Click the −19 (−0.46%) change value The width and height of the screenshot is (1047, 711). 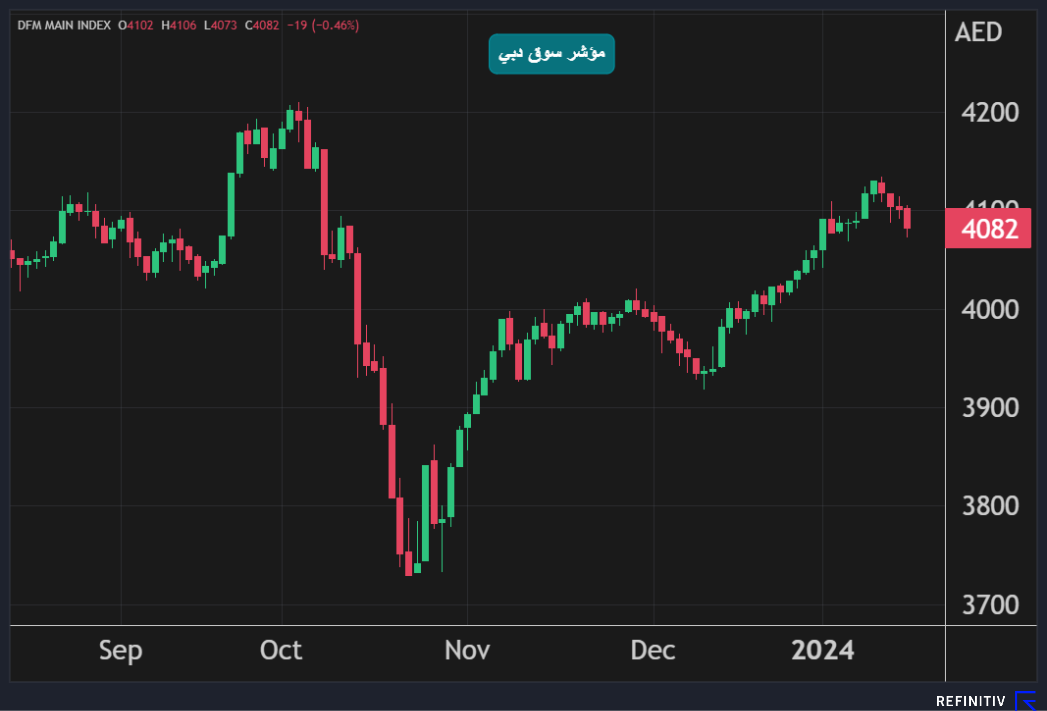(324, 24)
